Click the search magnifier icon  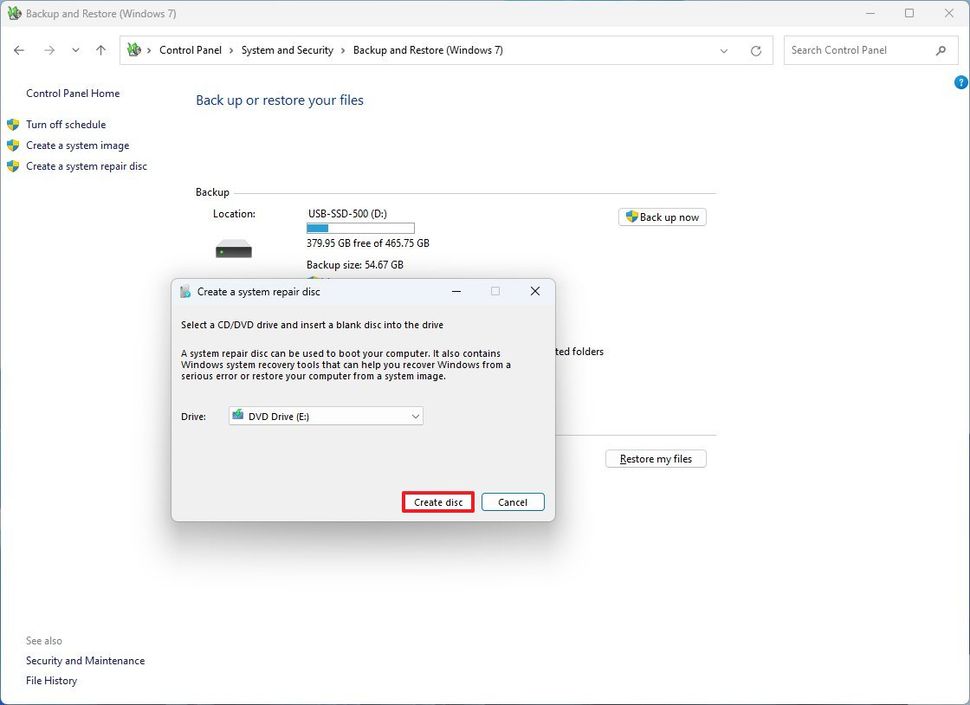coord(940,49)
